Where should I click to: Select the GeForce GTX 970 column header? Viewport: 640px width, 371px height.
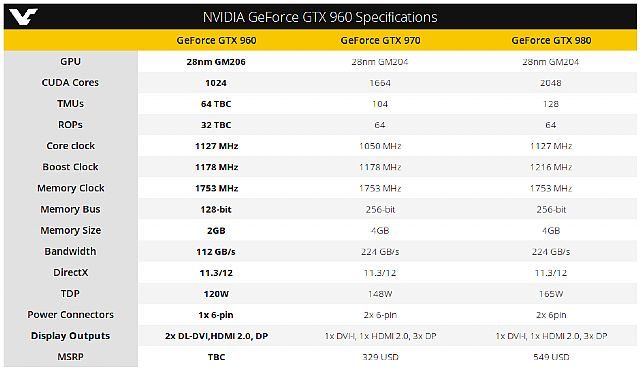[380, 40]
